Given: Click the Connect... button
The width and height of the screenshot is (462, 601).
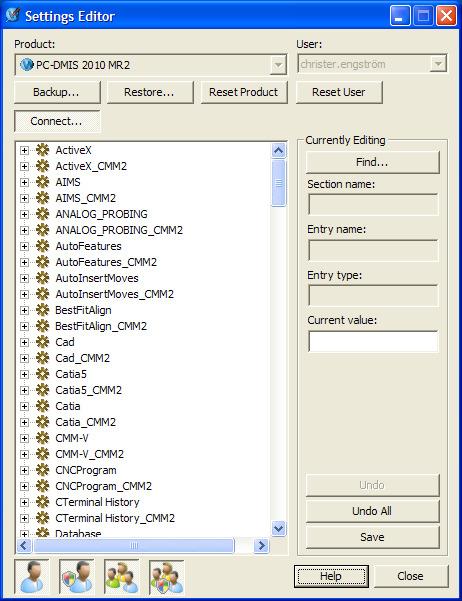Looking at the screenshot, I should pyautogui.click(x=57, y=121).
